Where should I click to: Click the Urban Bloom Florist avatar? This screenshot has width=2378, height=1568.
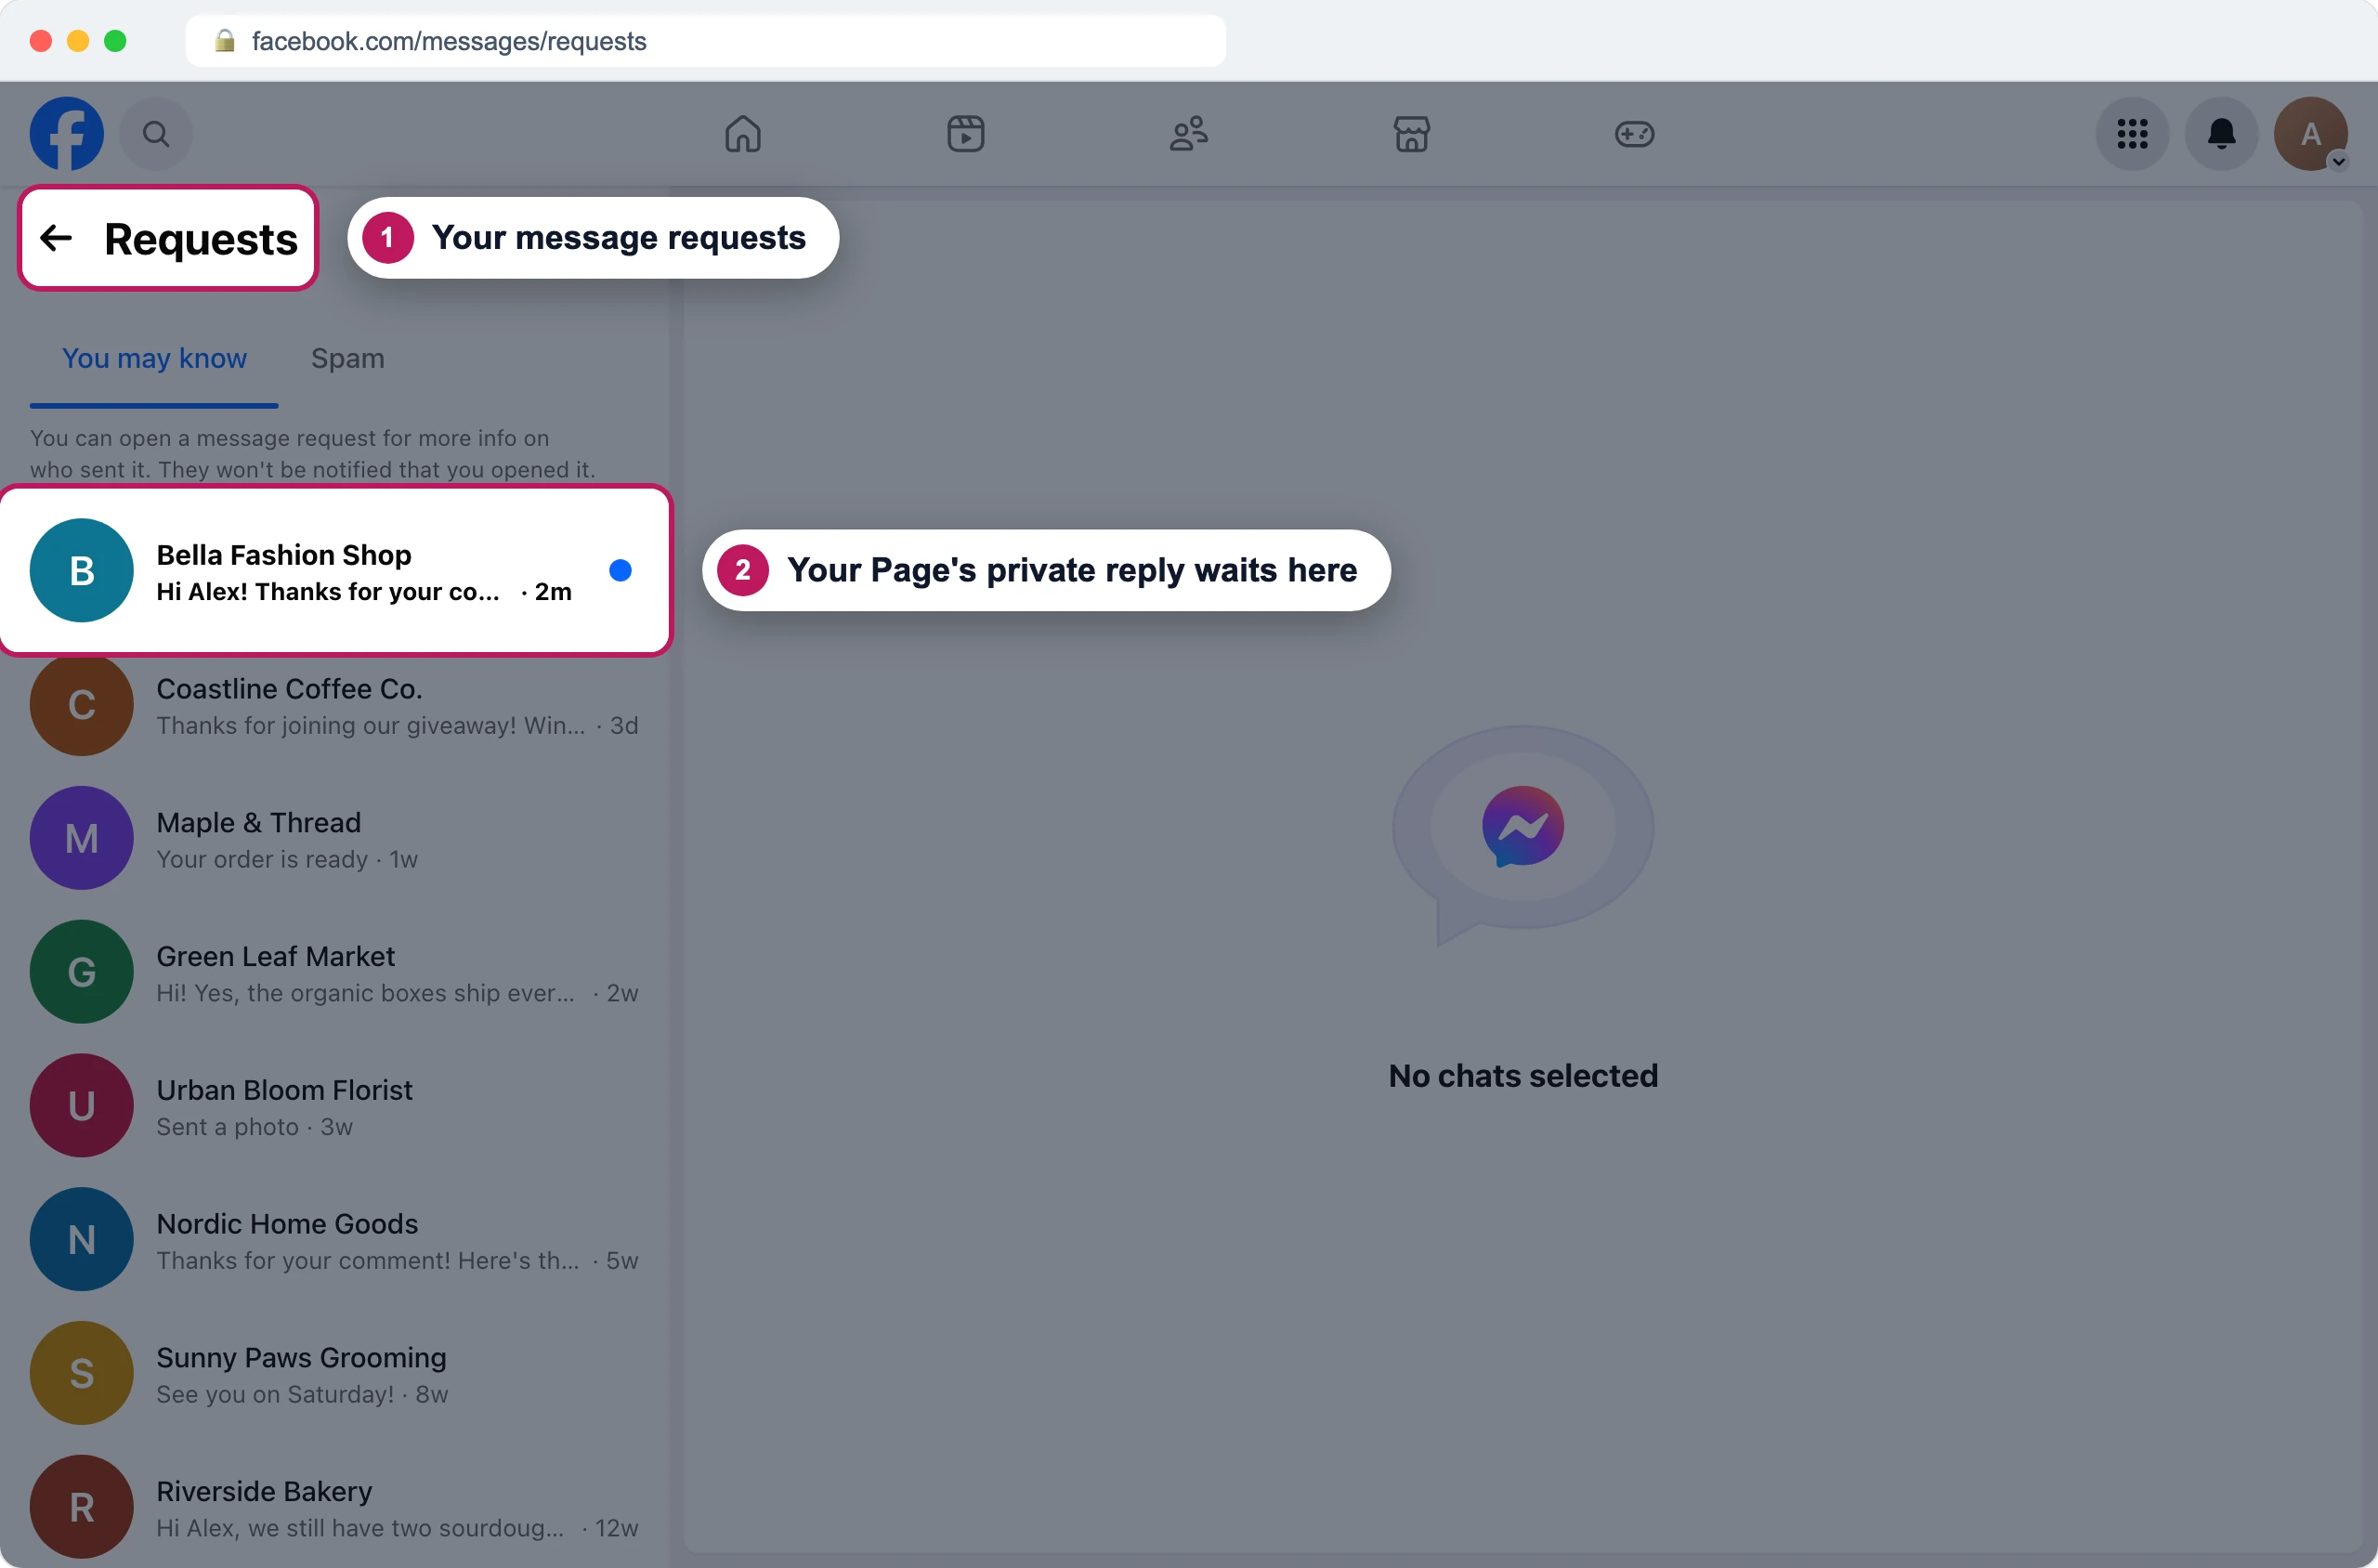81,1106
